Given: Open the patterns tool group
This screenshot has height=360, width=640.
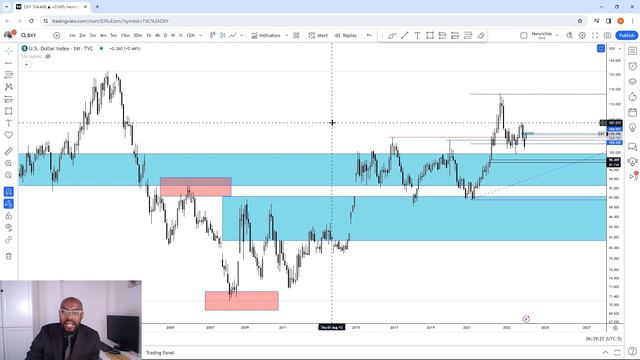Looking at the screenshot, I should (x=9, y=87).
